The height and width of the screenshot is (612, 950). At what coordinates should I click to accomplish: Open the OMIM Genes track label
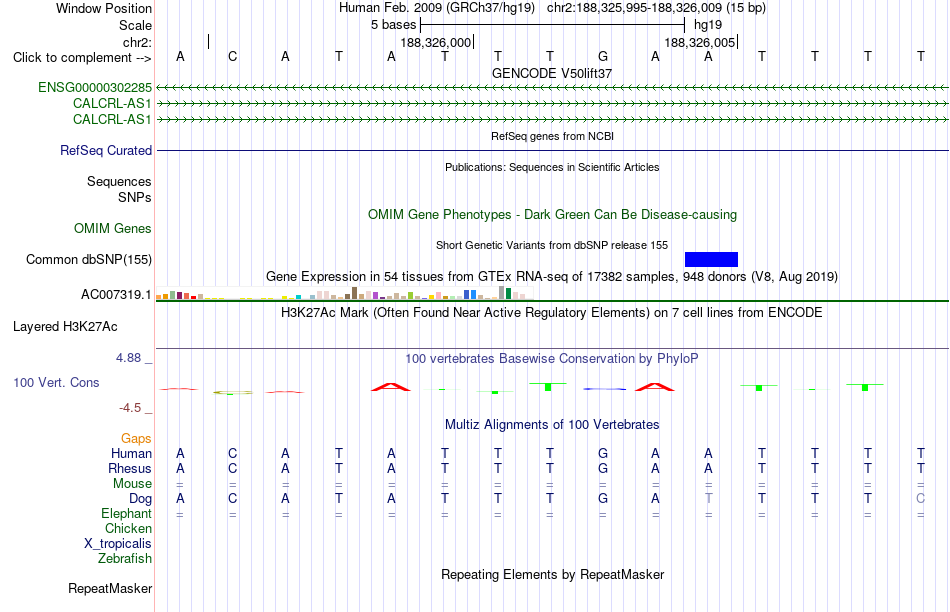(113, 228)
